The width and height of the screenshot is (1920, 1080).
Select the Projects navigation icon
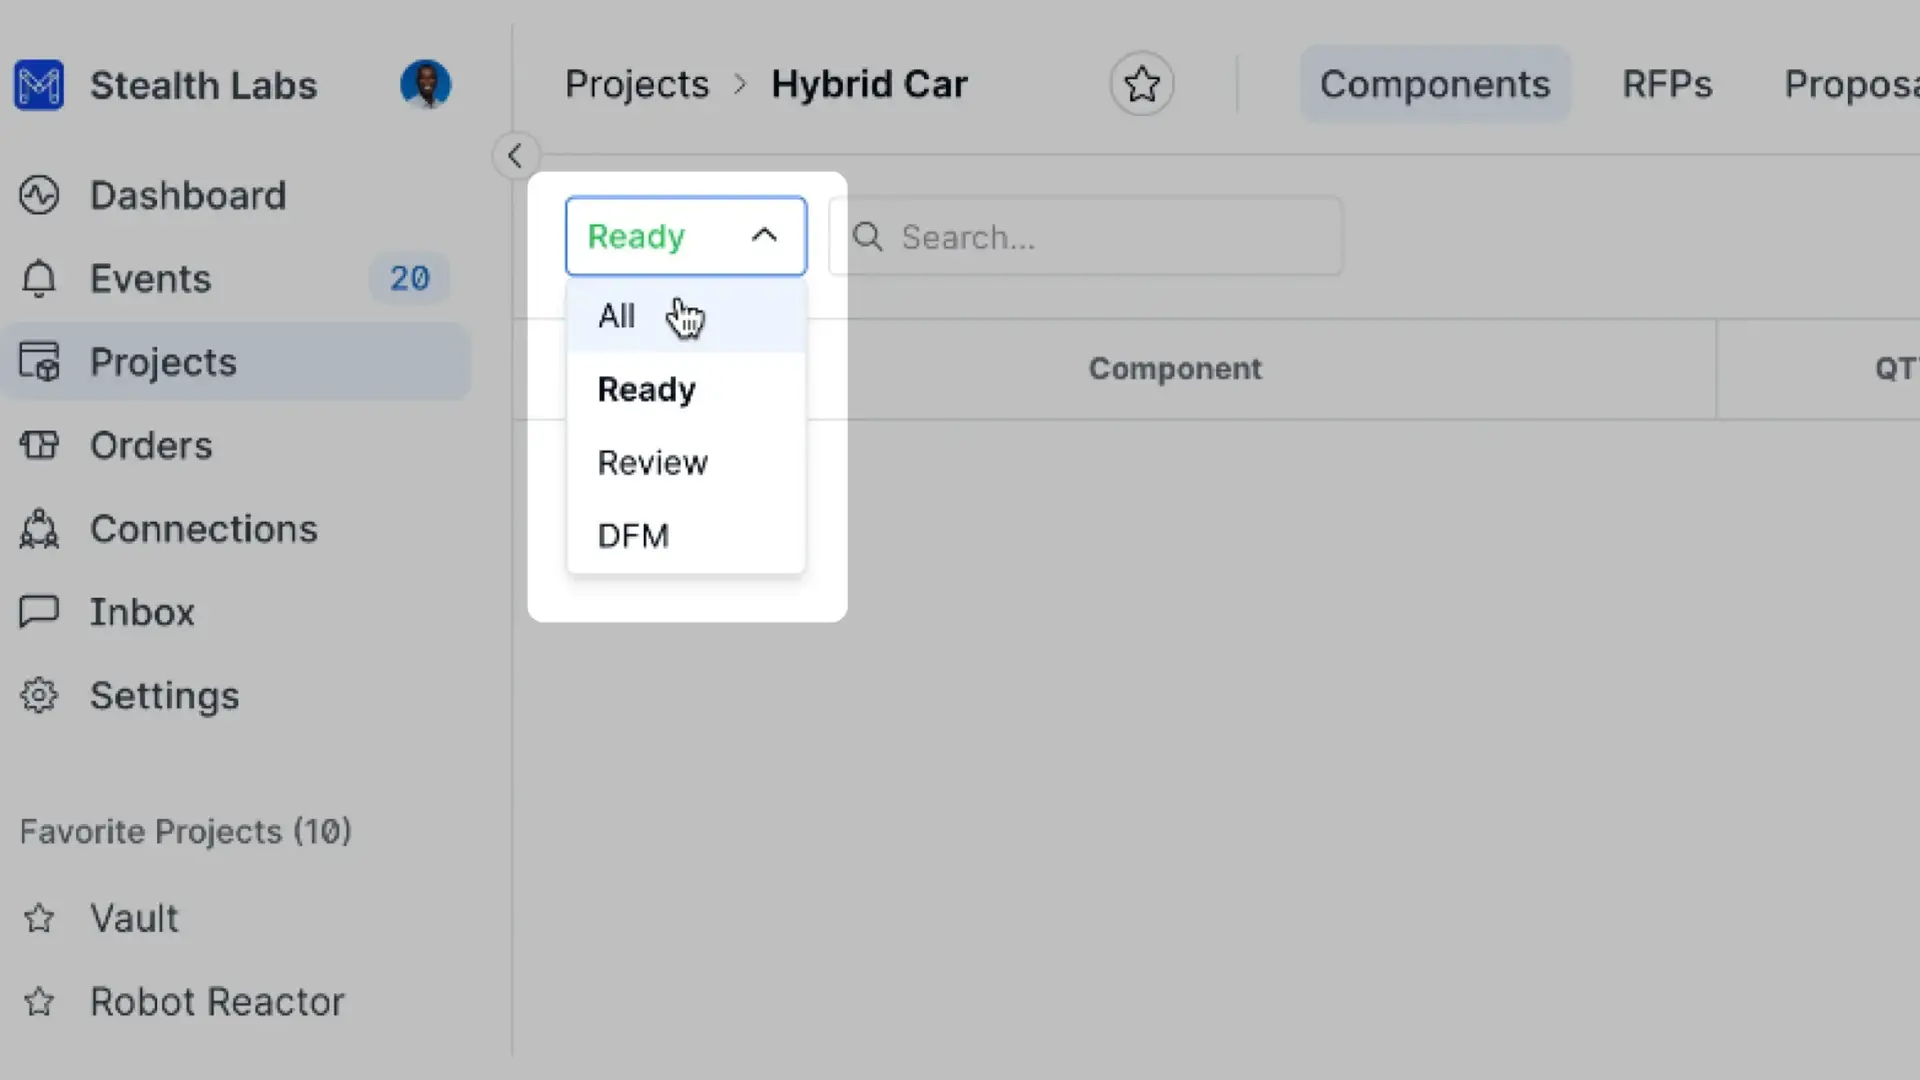pyautogui.click(x=38, y=361)
